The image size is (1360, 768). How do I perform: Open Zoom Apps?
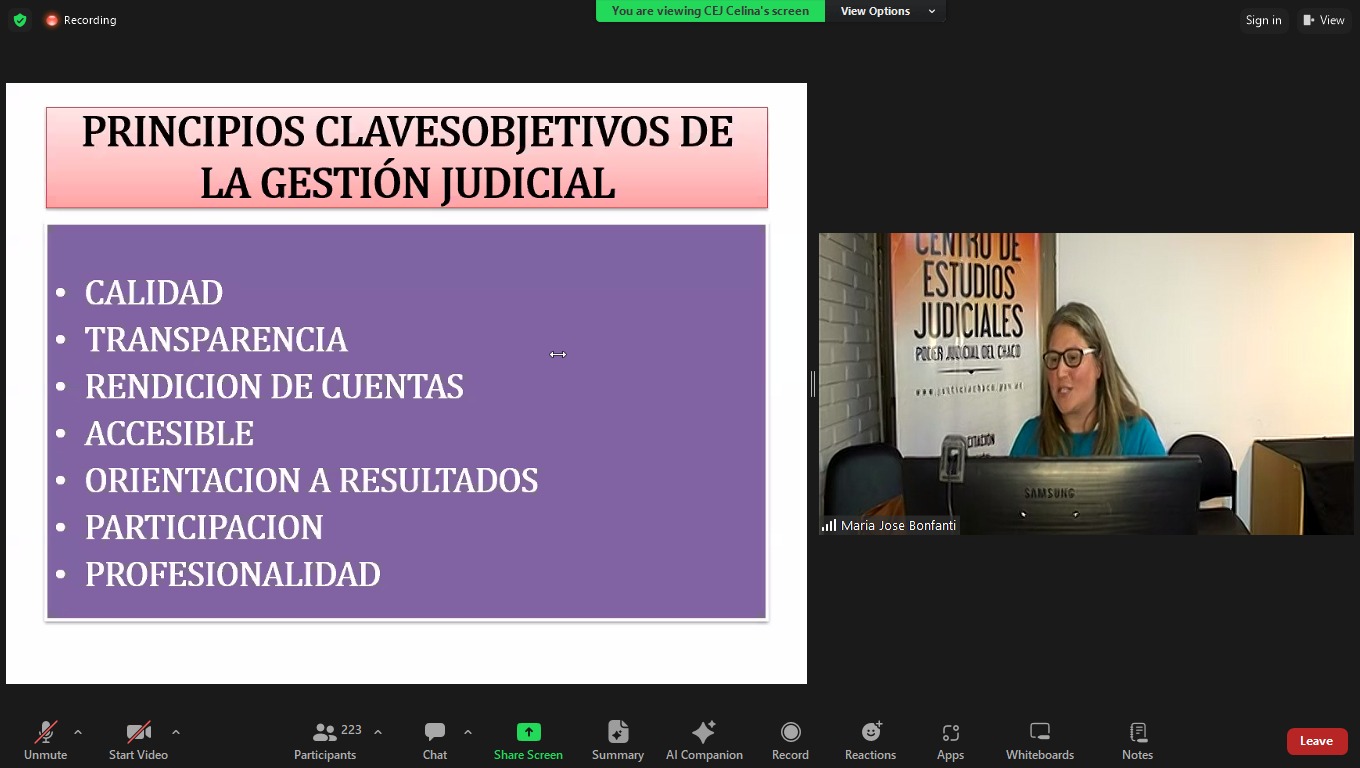(x=949, y=740)
